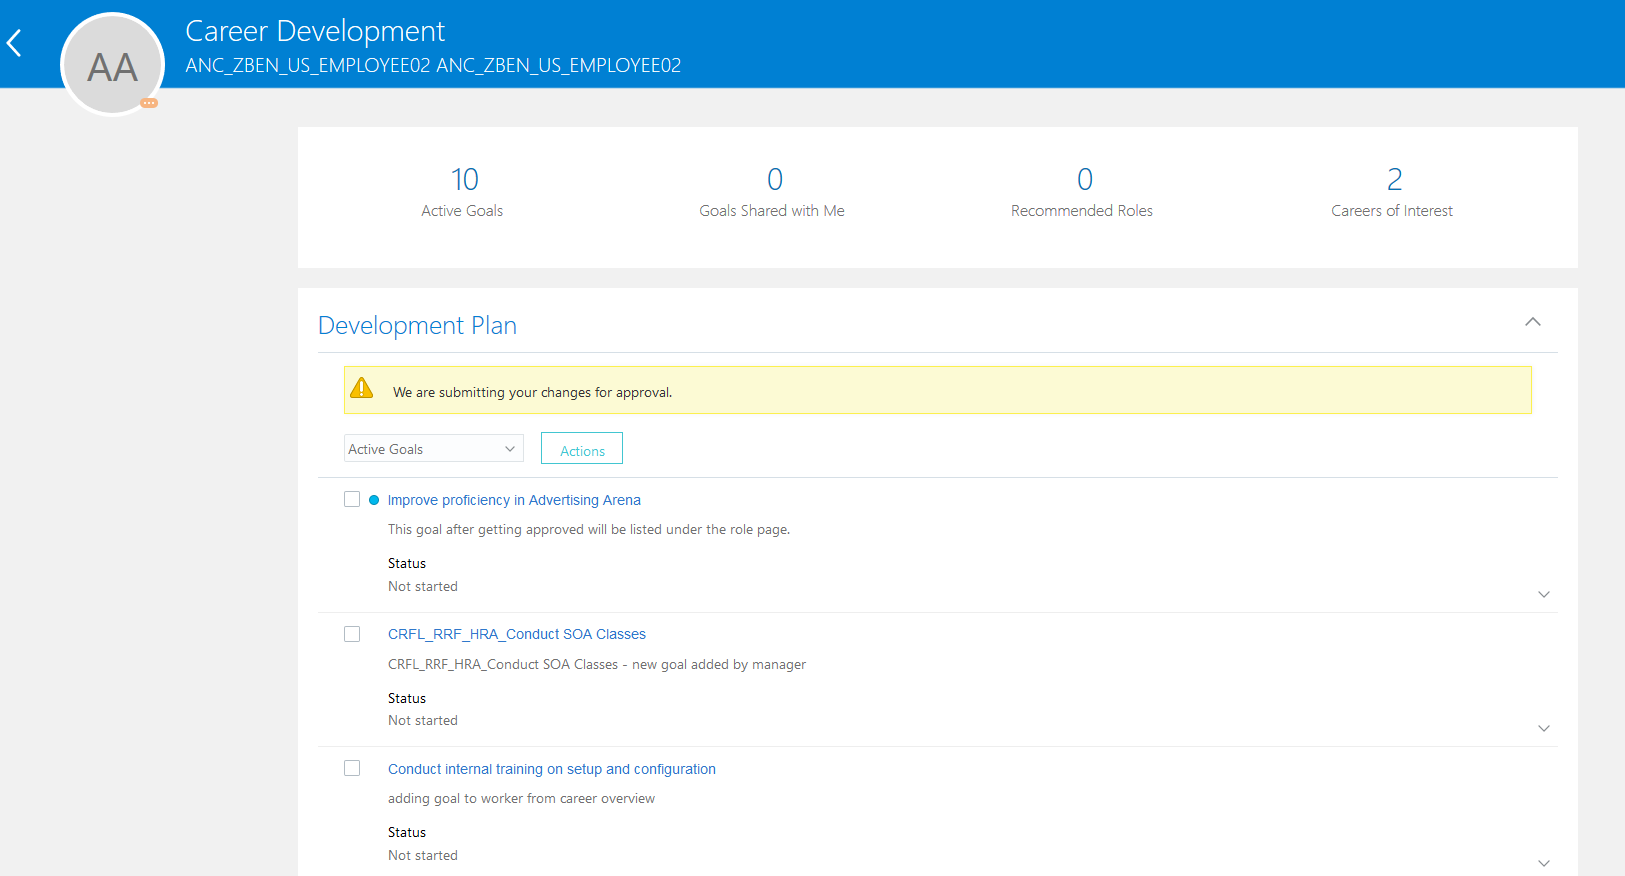This screenshot has width=1625, height=876.
Task: Check the CRFL_RRF_HRA_Conduct SOA Classes goal
Action: (352, 634)
